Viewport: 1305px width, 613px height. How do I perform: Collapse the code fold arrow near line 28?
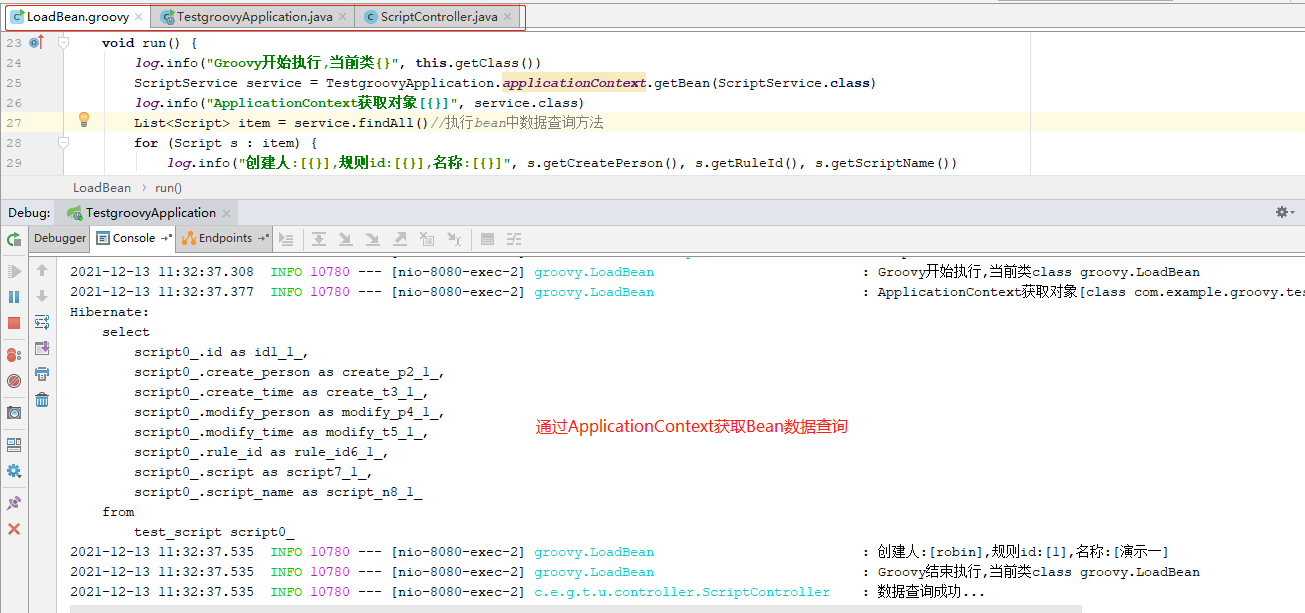tap(63, 142)
